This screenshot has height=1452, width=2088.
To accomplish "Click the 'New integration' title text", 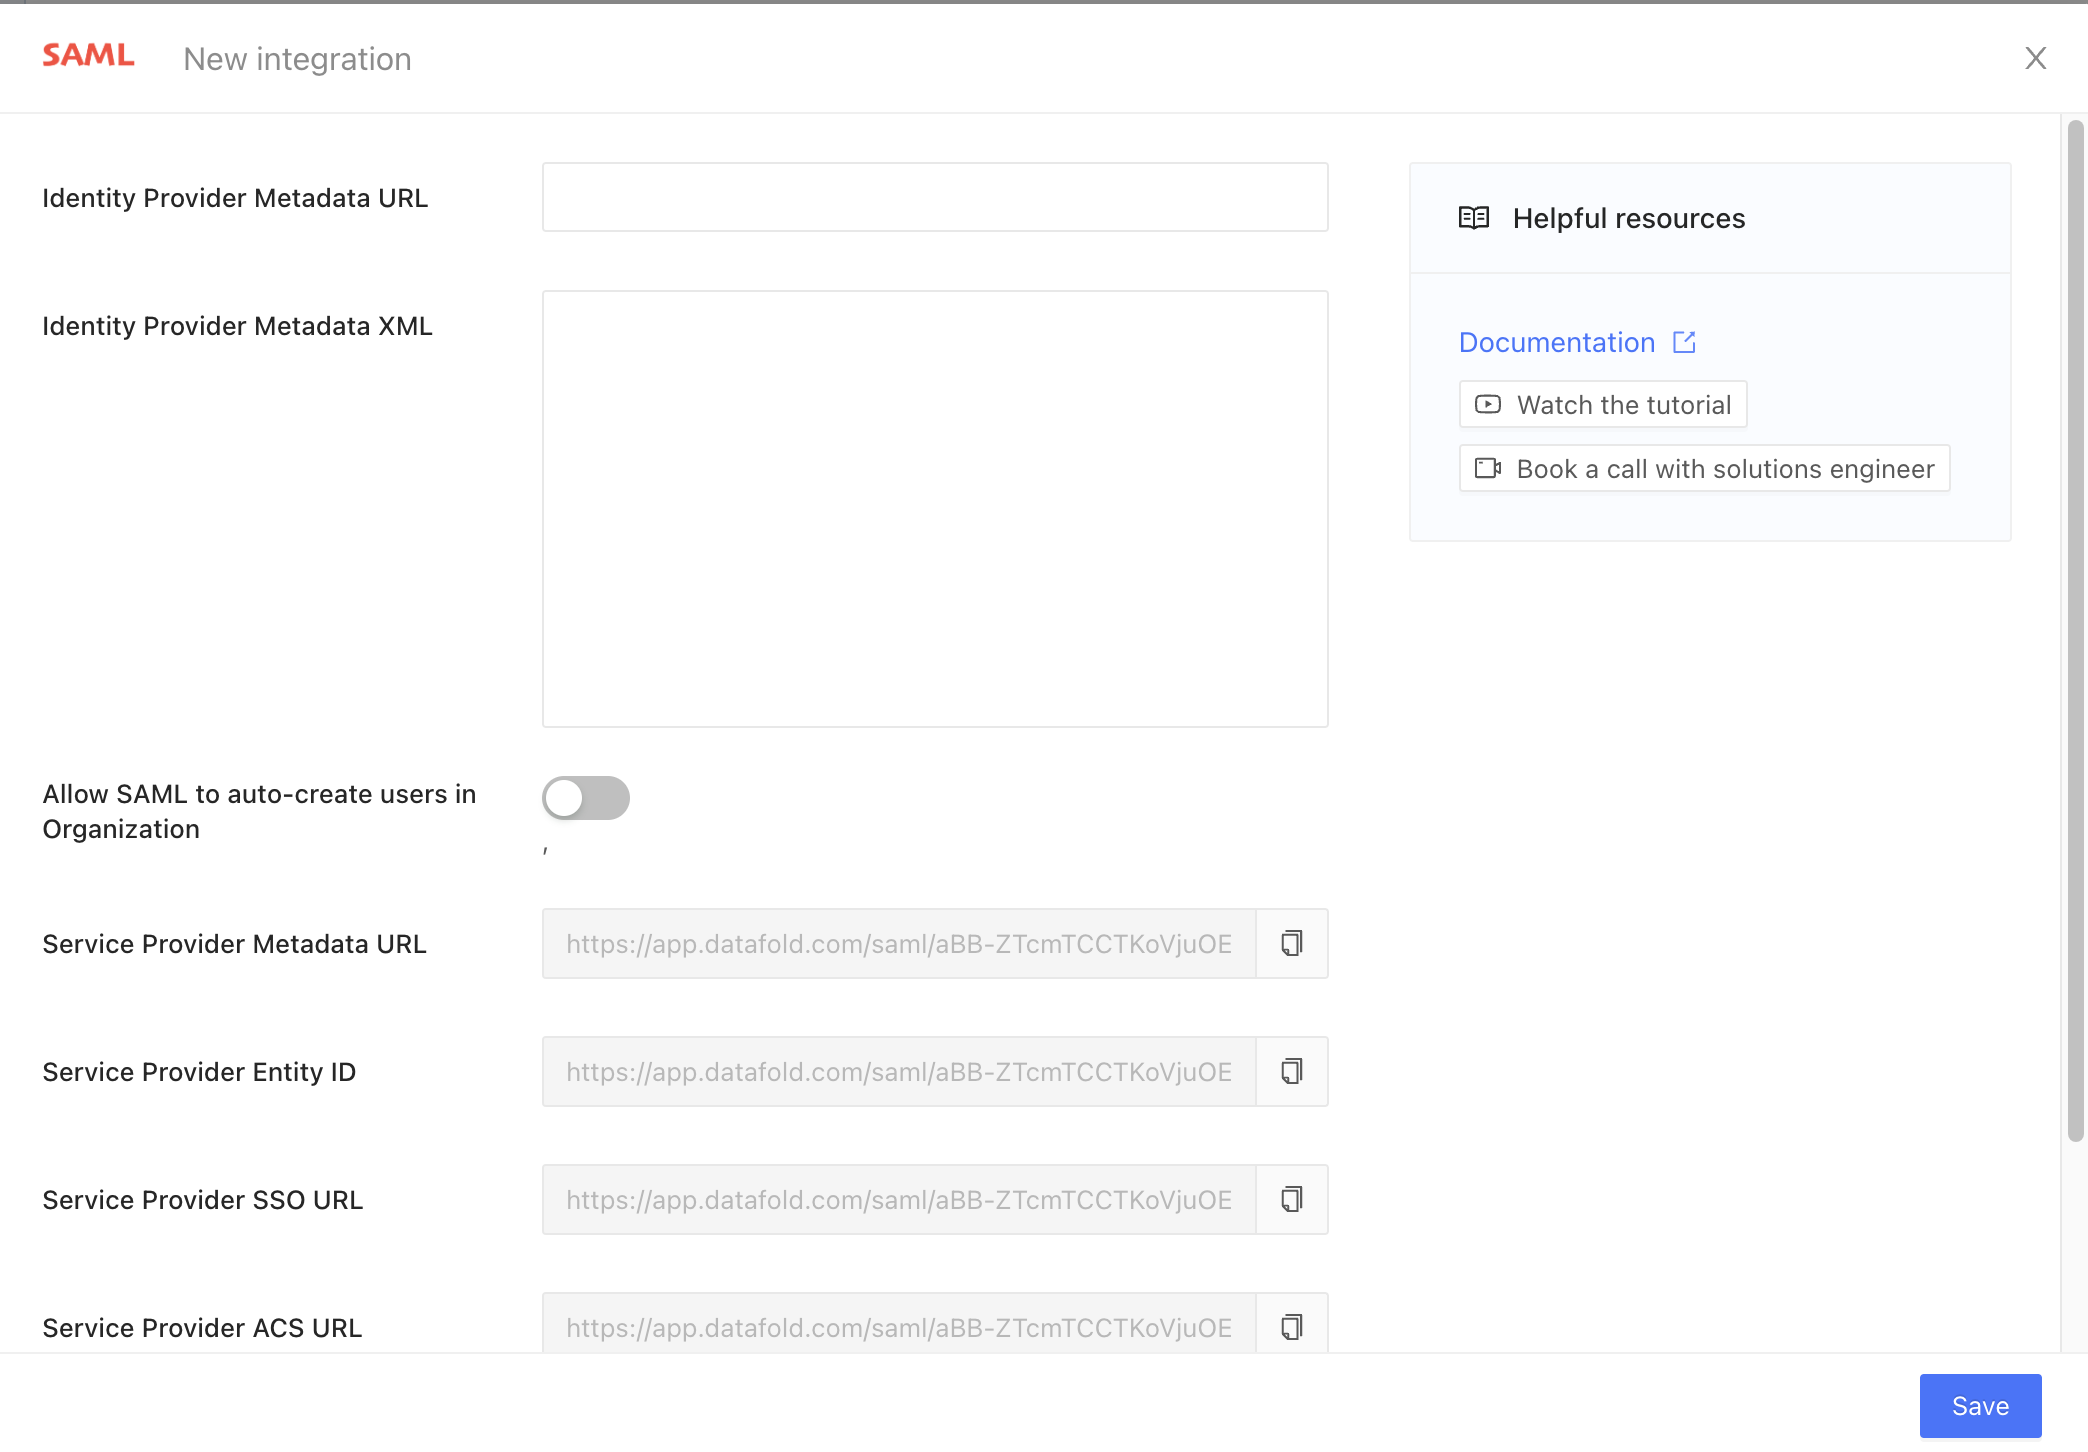I will pos(297,59).
